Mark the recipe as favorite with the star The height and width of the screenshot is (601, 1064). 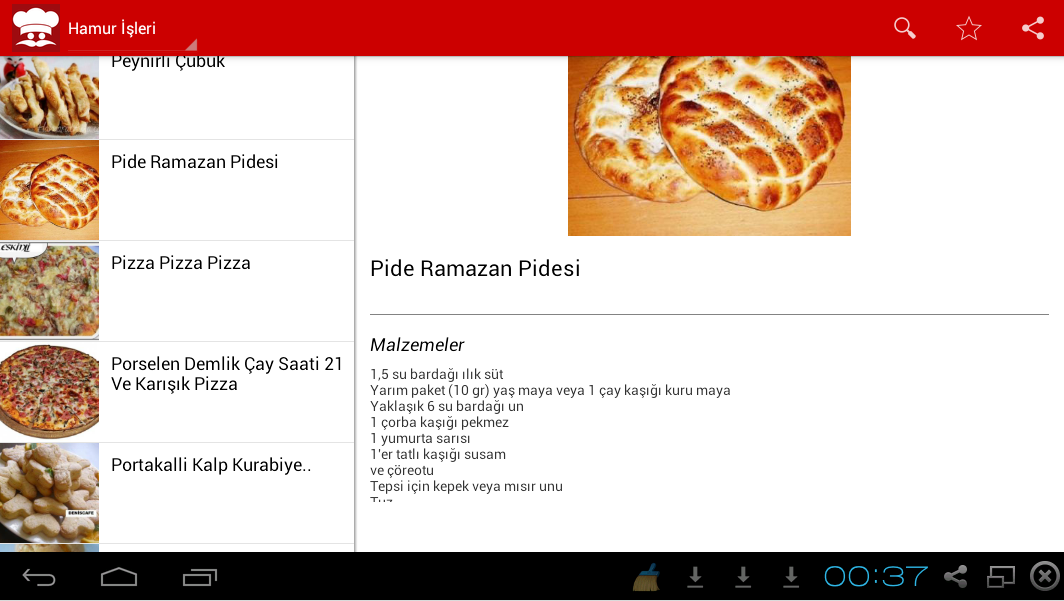point(968,28)
